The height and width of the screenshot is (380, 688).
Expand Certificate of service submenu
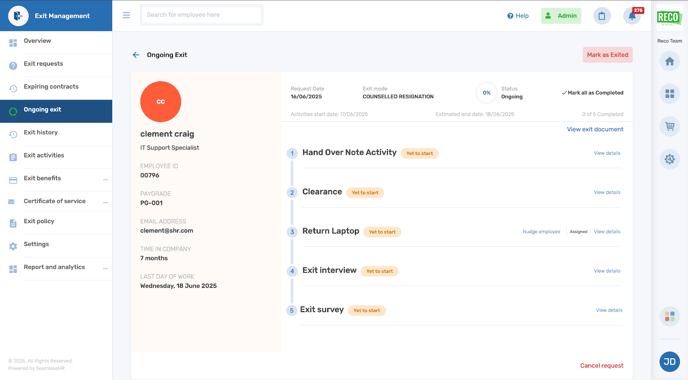pyautogui.click(x=105, y=202)
